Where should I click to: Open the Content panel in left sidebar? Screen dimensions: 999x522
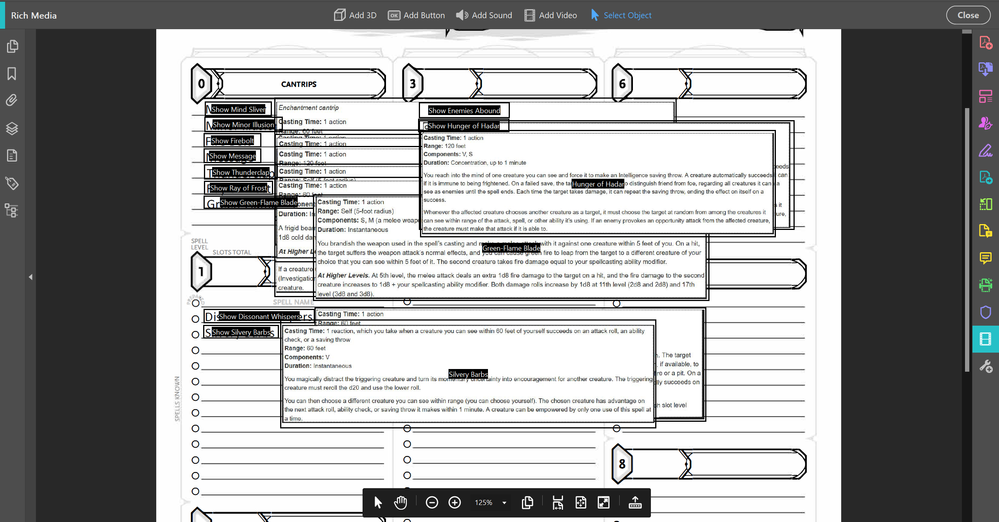tap(11, 156)
